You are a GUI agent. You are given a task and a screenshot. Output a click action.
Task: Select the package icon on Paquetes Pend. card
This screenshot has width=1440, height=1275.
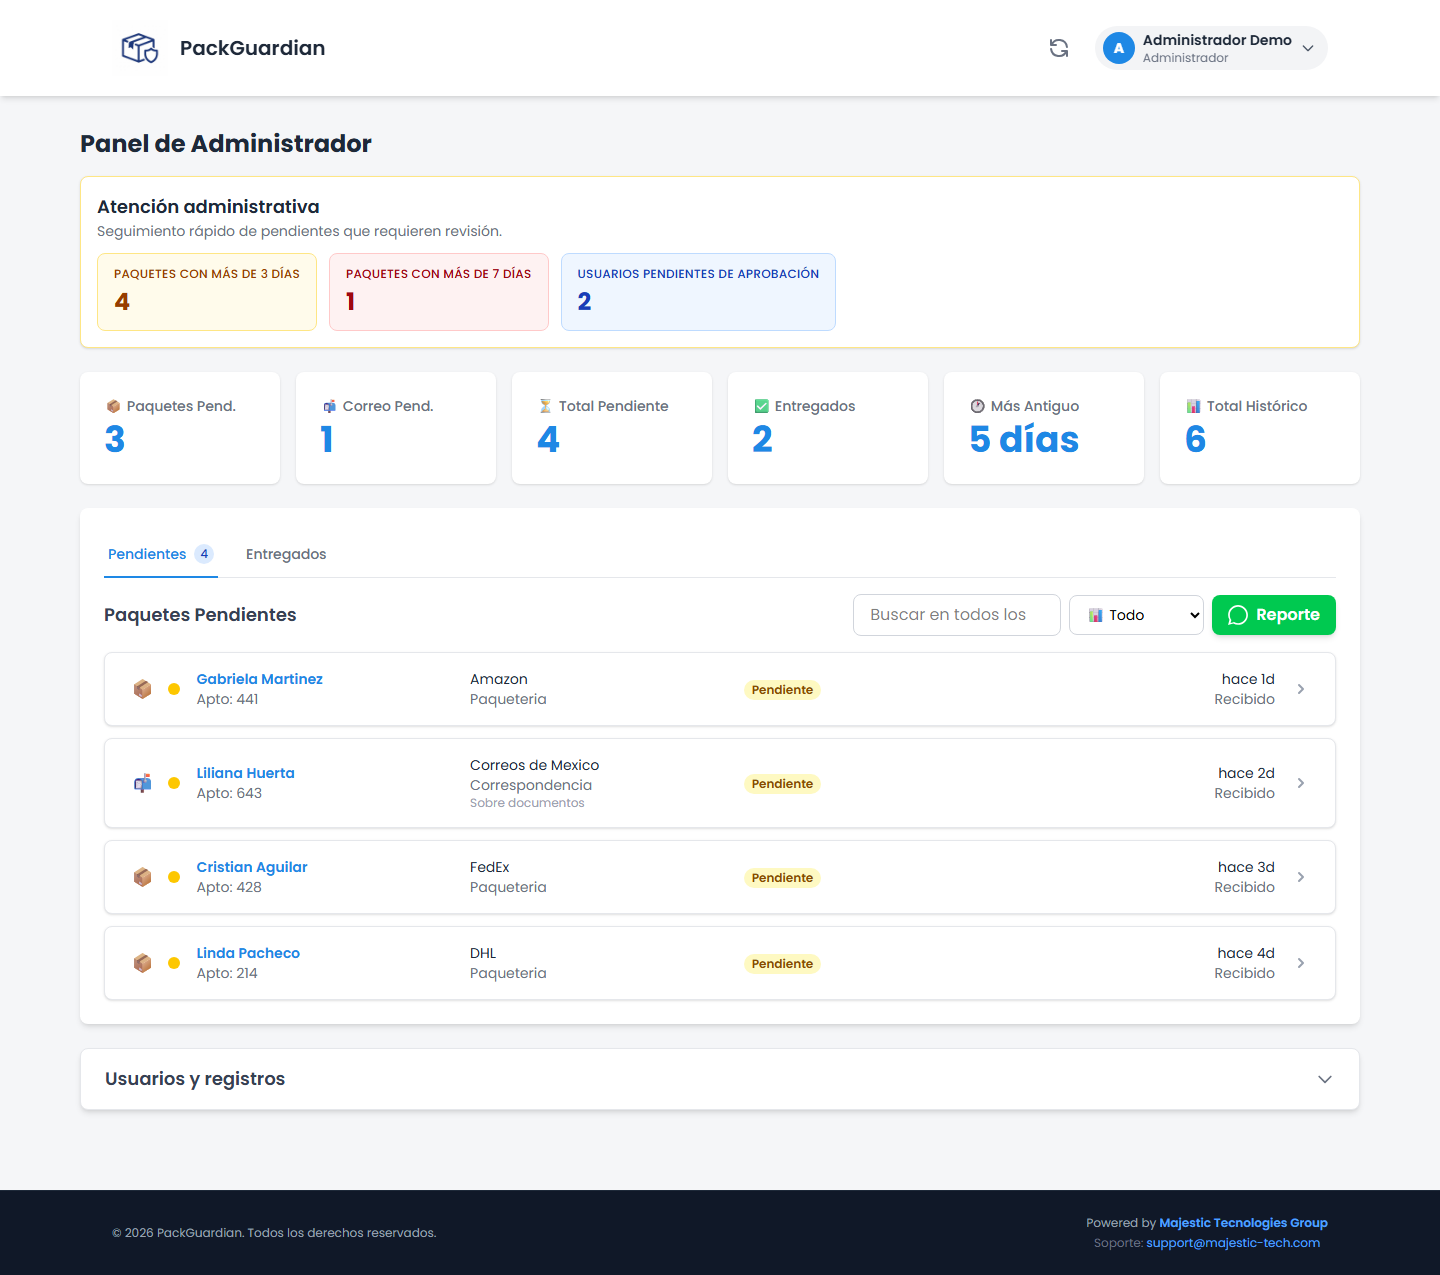113,406
